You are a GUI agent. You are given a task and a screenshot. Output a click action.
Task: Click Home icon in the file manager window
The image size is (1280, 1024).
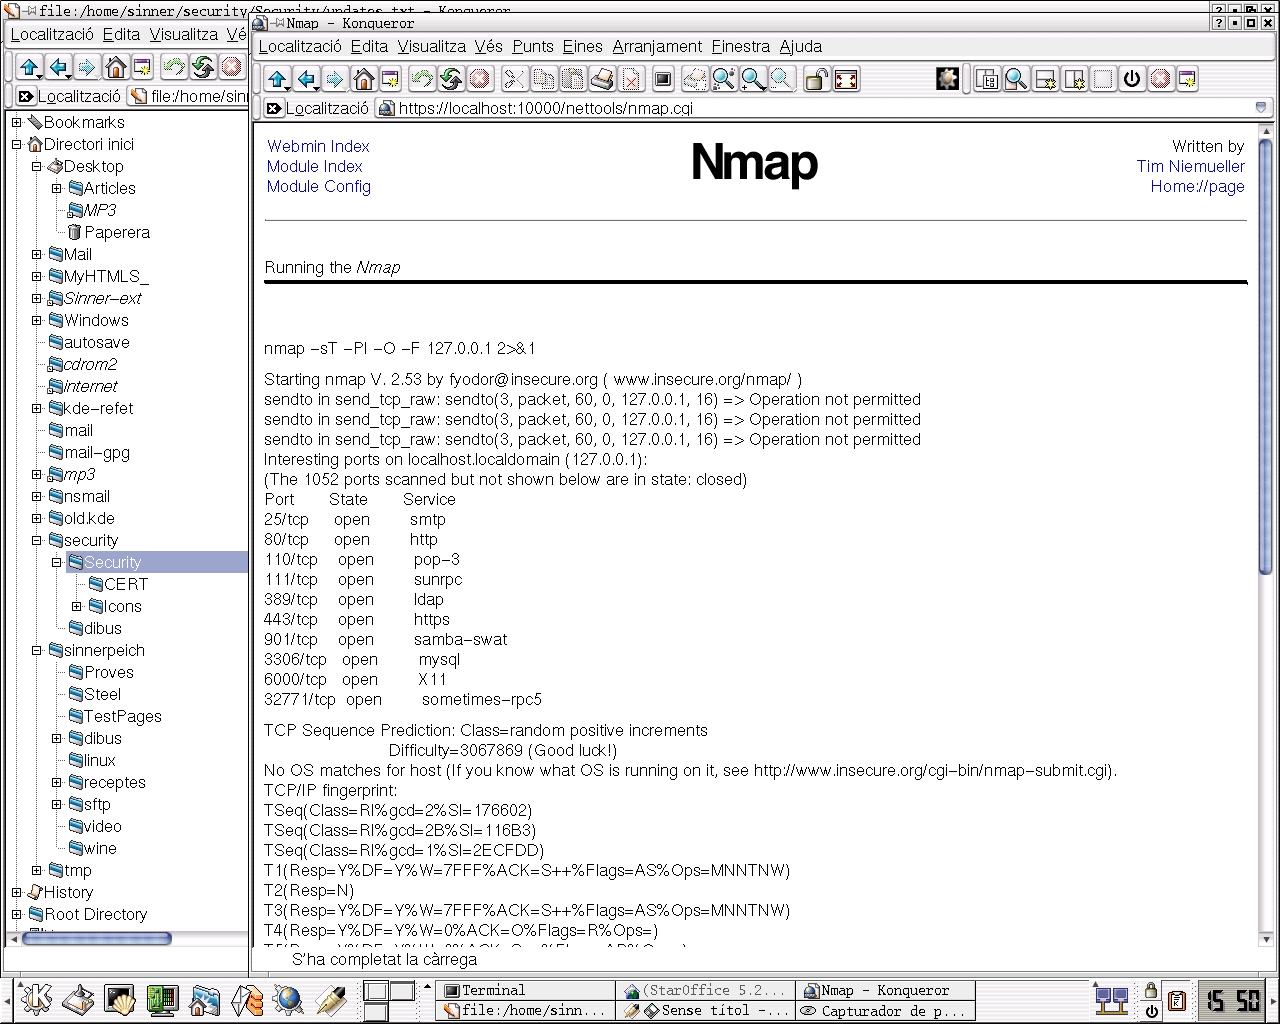click(x=116, y=67)
